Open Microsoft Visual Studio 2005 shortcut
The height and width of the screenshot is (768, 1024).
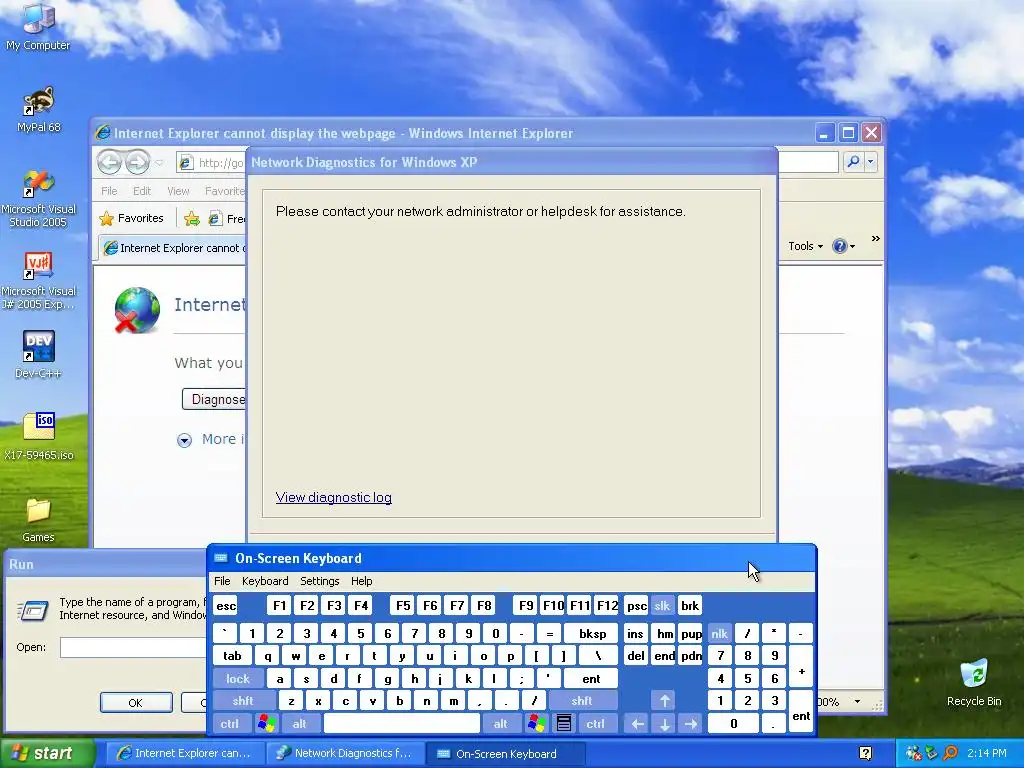(x=38, y=198)
